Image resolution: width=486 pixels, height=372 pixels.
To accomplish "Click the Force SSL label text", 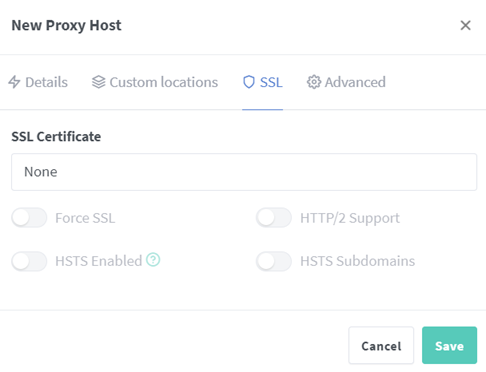I will [85, 218].
